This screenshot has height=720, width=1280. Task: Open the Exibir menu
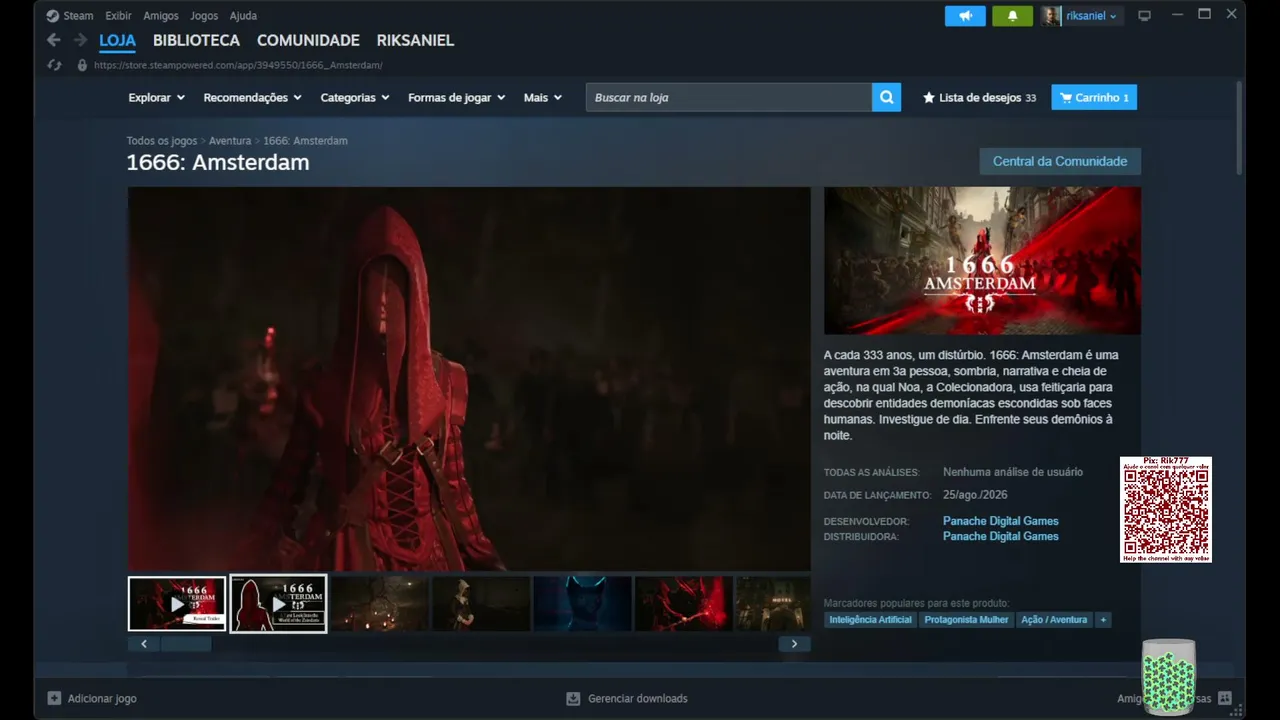tap(118, 16)
